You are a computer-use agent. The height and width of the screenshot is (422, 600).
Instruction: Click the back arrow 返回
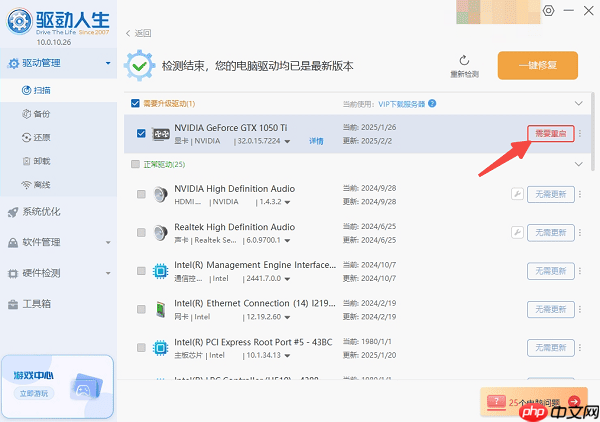tap(139, 33)
